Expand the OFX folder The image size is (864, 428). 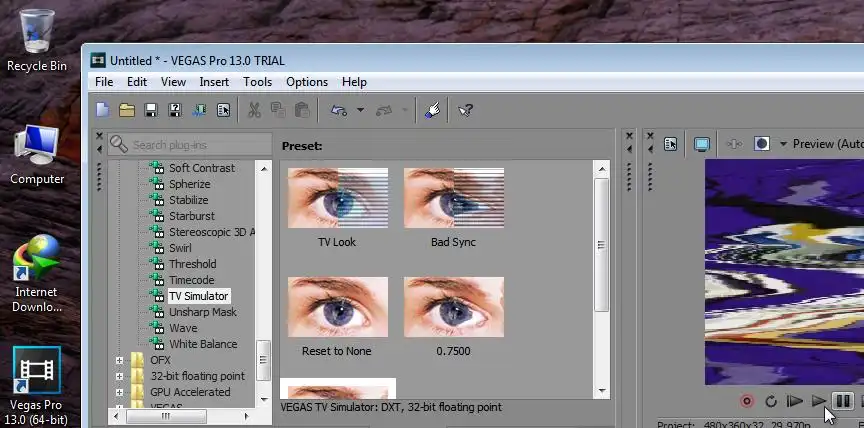coord(120,360)
